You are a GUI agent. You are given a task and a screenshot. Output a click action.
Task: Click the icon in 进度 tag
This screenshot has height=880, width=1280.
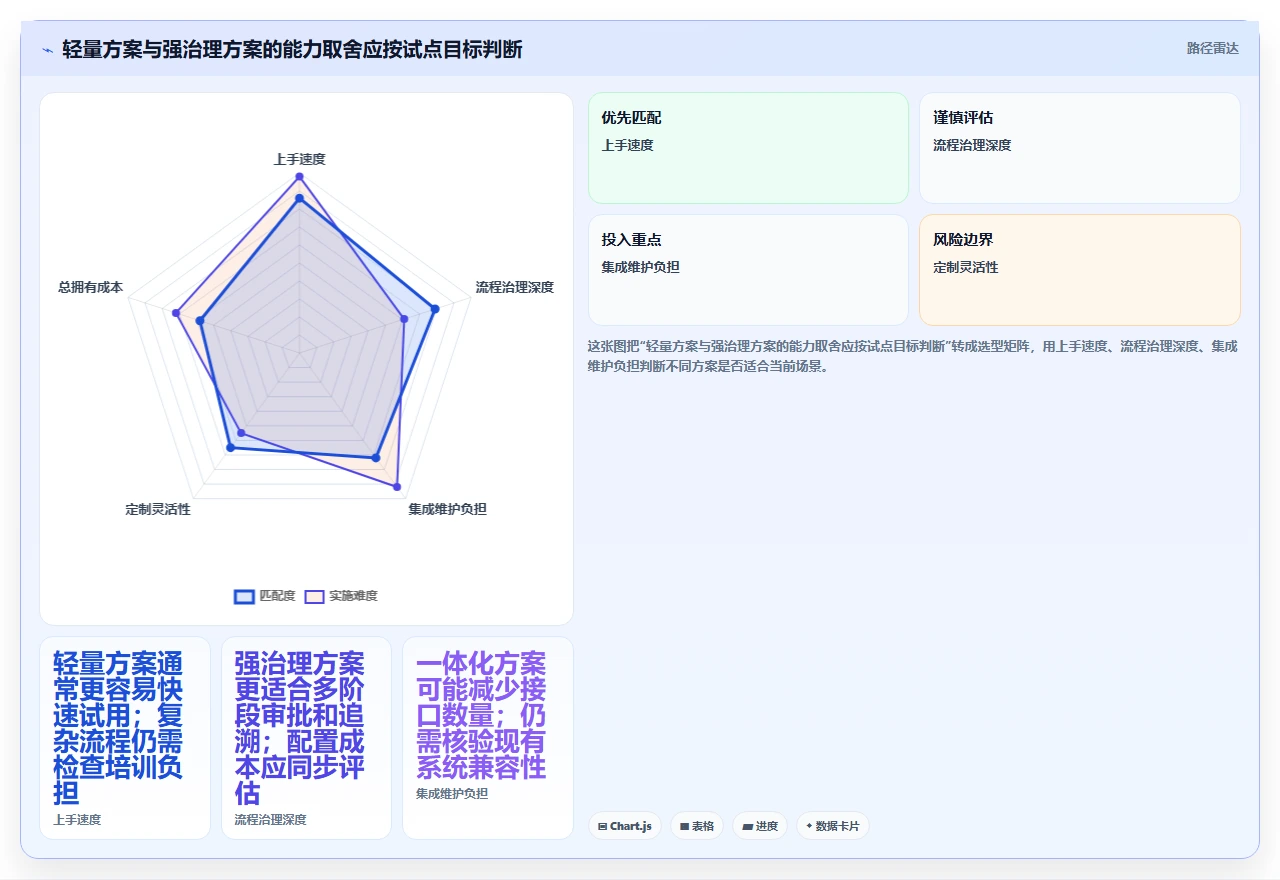click(746, 826)
